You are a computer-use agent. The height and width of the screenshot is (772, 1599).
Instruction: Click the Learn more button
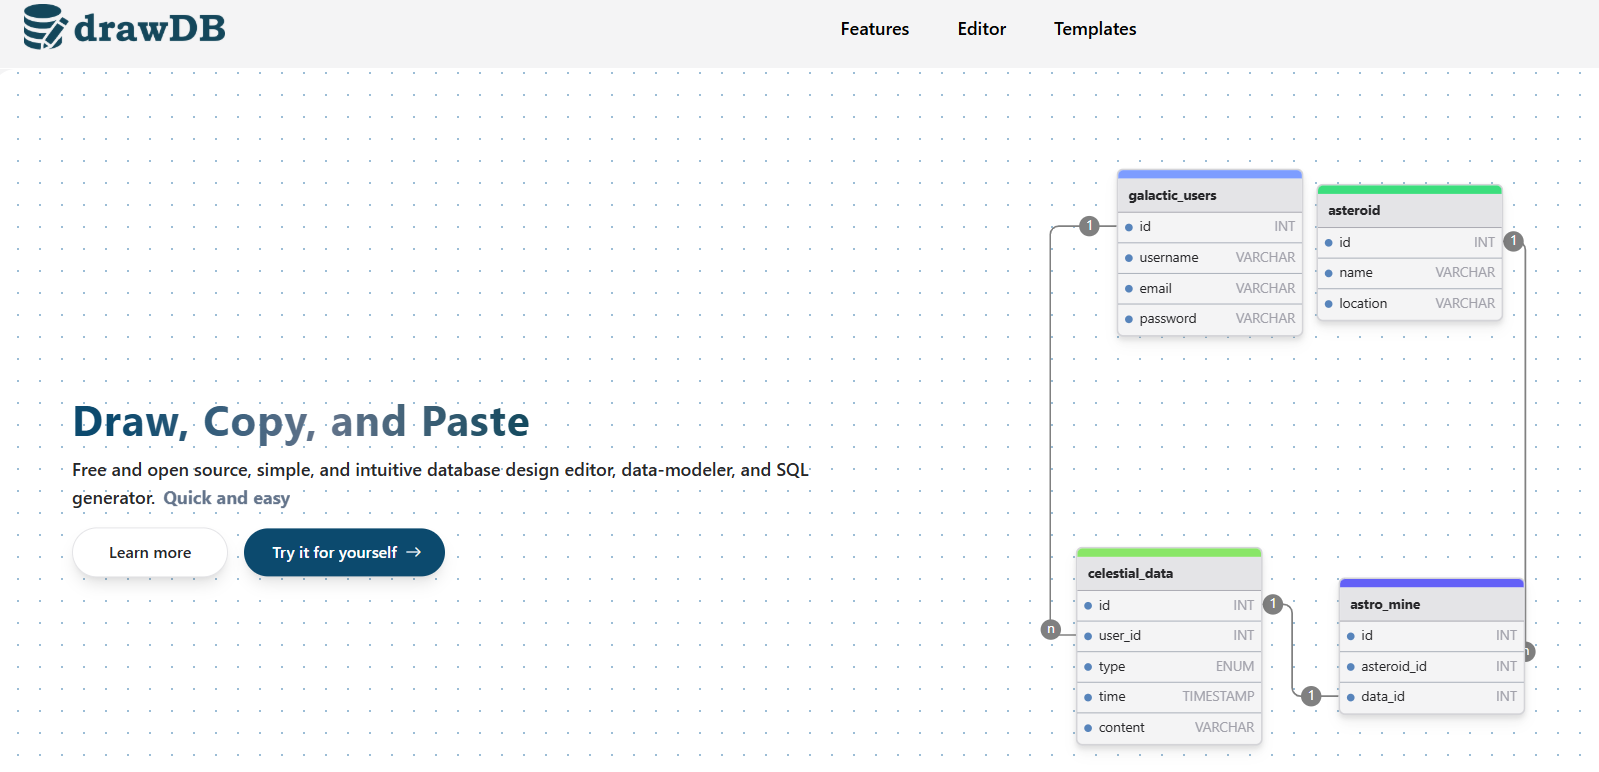(x=150, y=553)
